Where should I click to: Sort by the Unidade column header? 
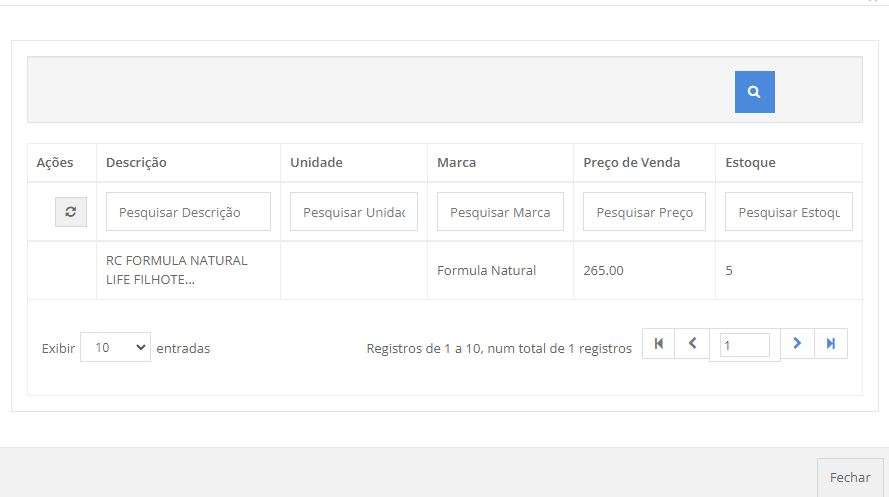(x=316, y=163)
